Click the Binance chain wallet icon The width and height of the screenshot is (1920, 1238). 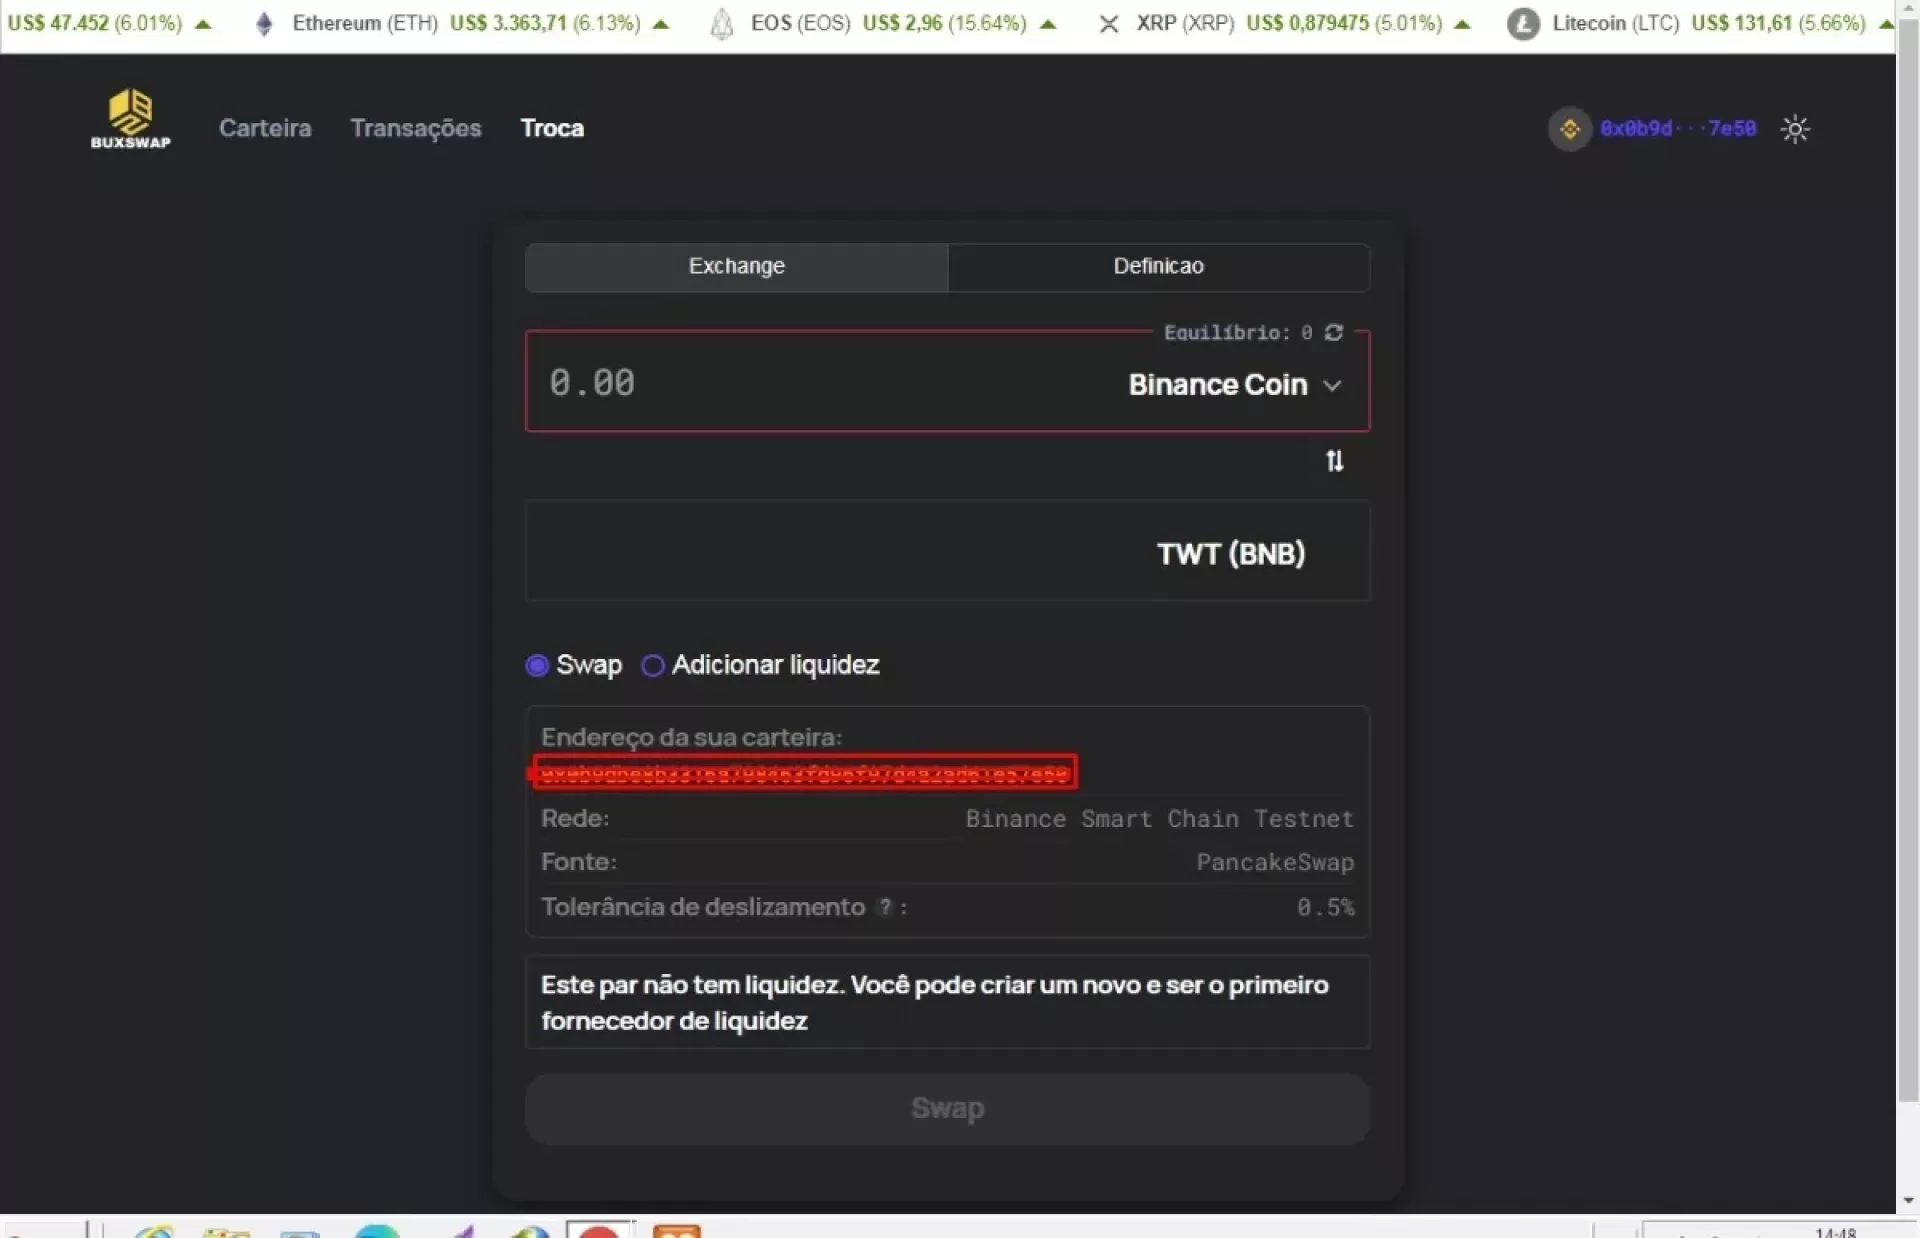(x=1569, y=129)
